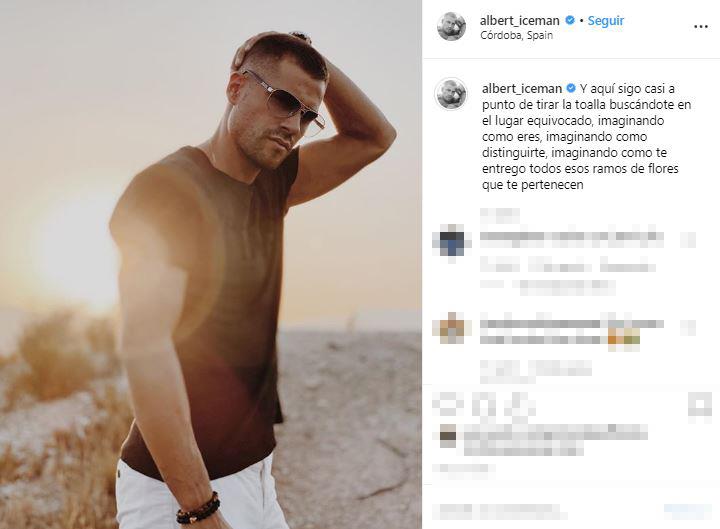Click the header profile picture of albert_iceman
The image size is (720, 529).
[x=451, y=26]
